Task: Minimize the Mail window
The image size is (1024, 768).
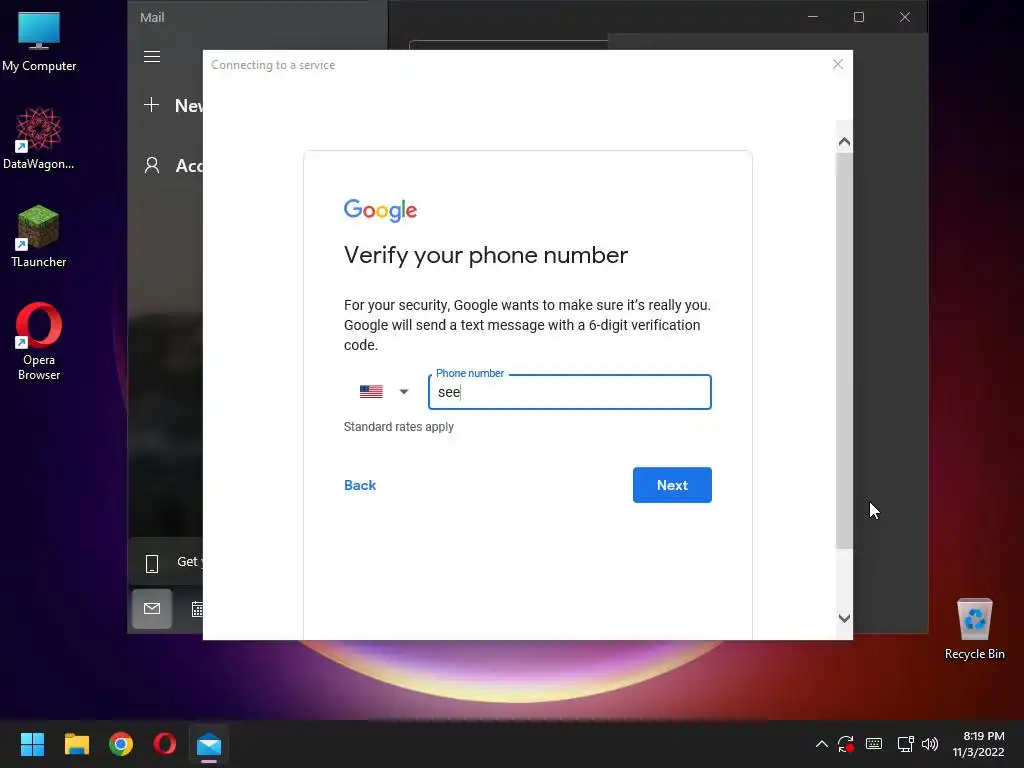Action: tap(813, 17)
